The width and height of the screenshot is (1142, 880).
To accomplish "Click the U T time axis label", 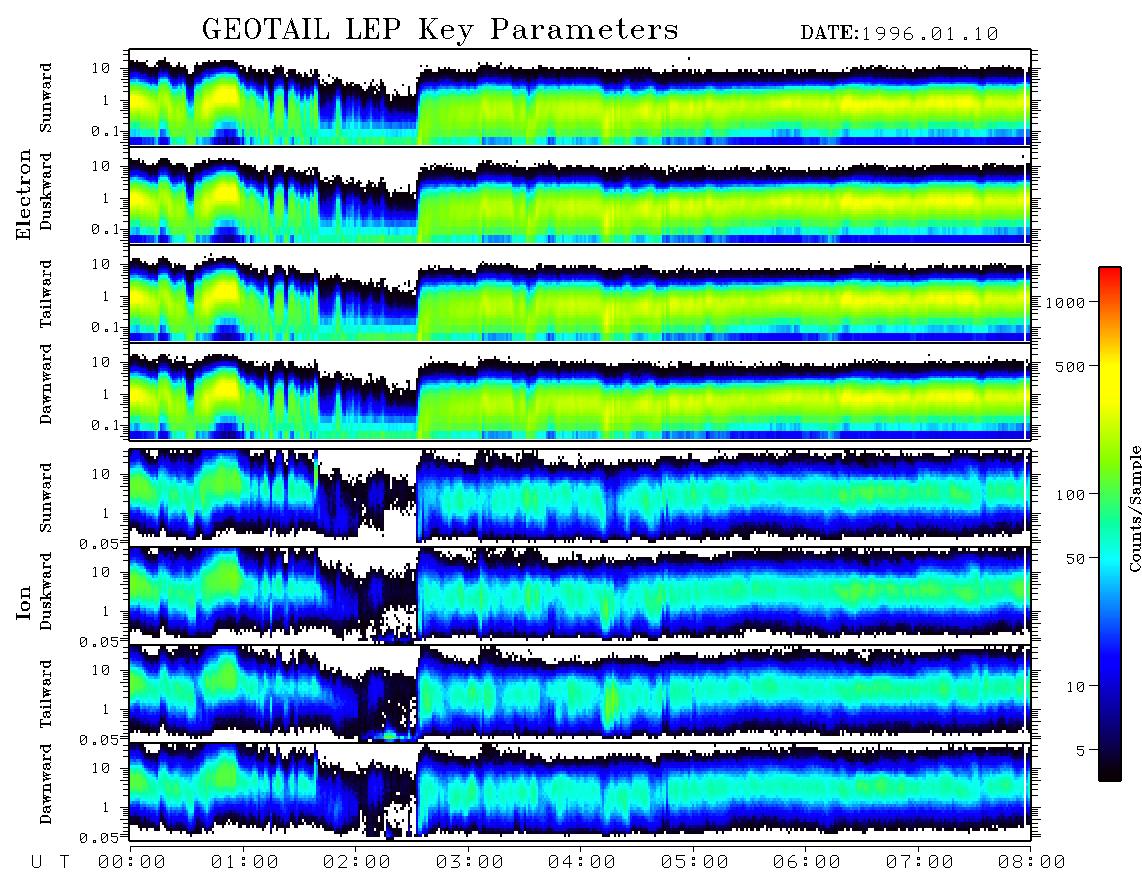I will point(51,863).
